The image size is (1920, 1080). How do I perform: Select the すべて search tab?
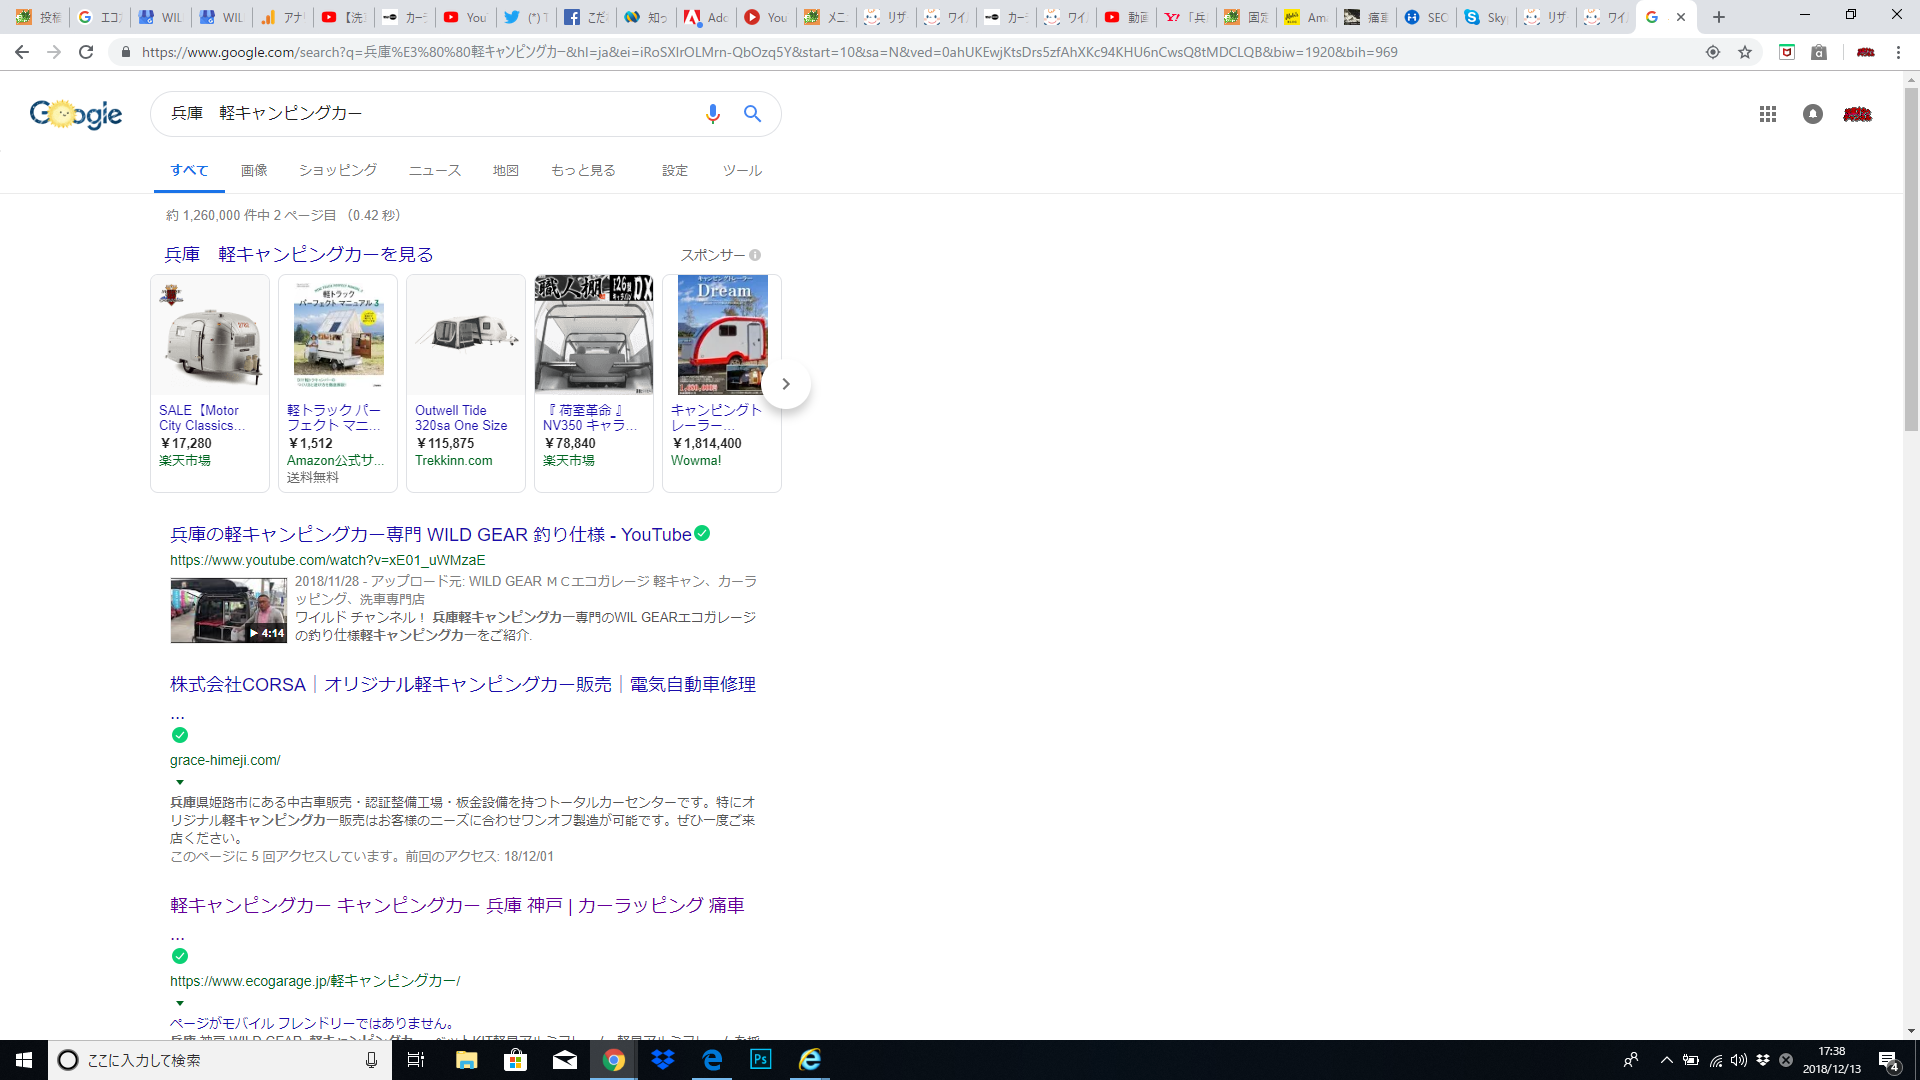pyautogui.click(x=189, y=170)
